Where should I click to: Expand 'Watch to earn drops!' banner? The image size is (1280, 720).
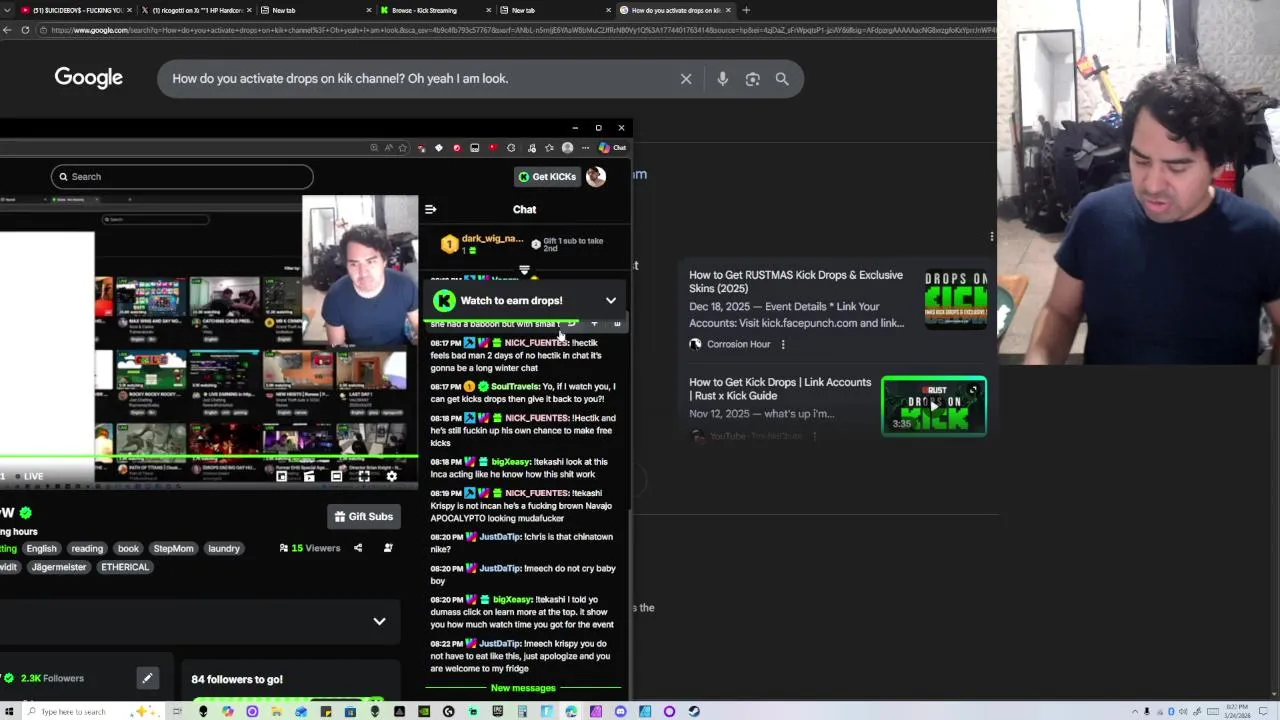[611, 301]
